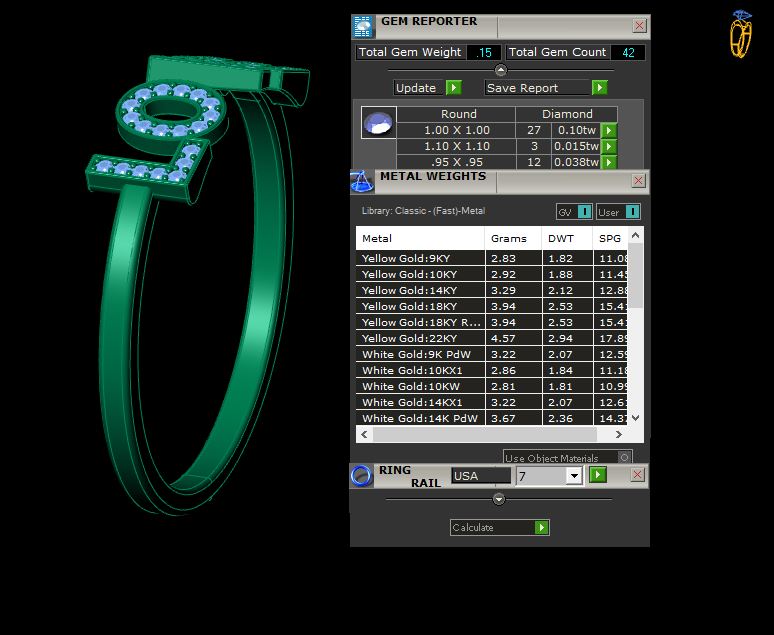Select the Yellow Gold:22KY row

coord(492,338)
